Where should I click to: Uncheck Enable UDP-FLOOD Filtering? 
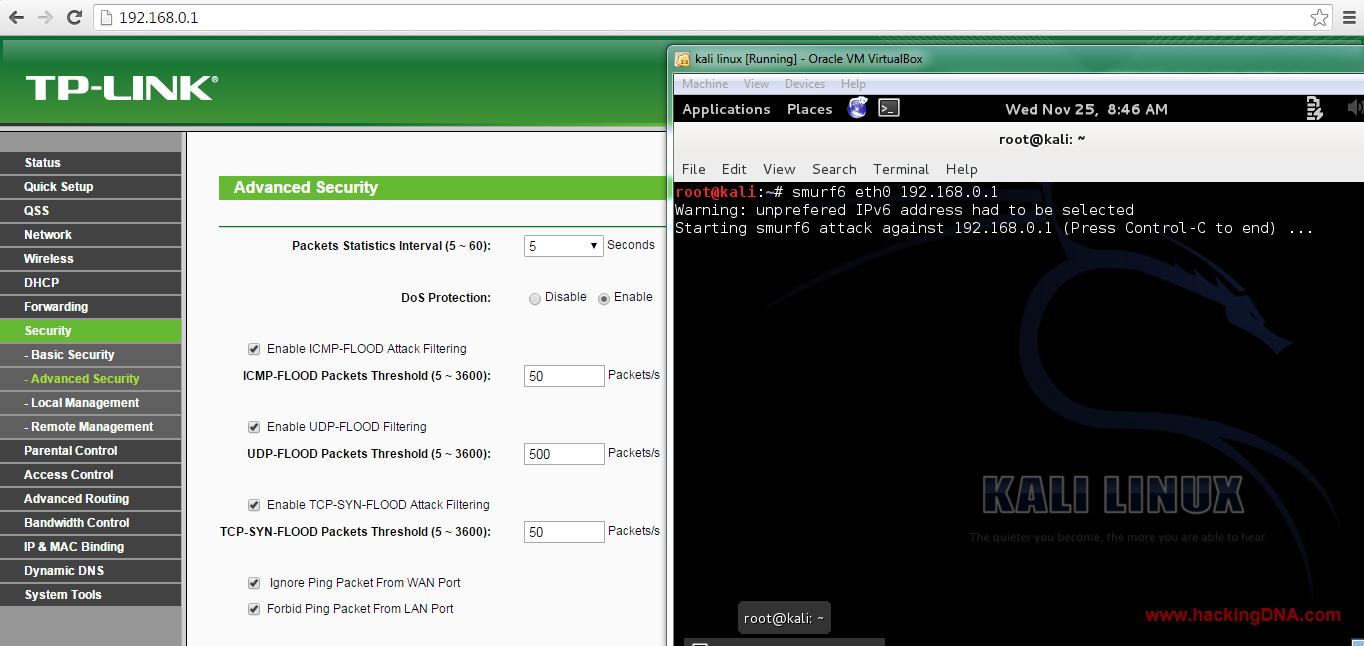tap(254, 427)
